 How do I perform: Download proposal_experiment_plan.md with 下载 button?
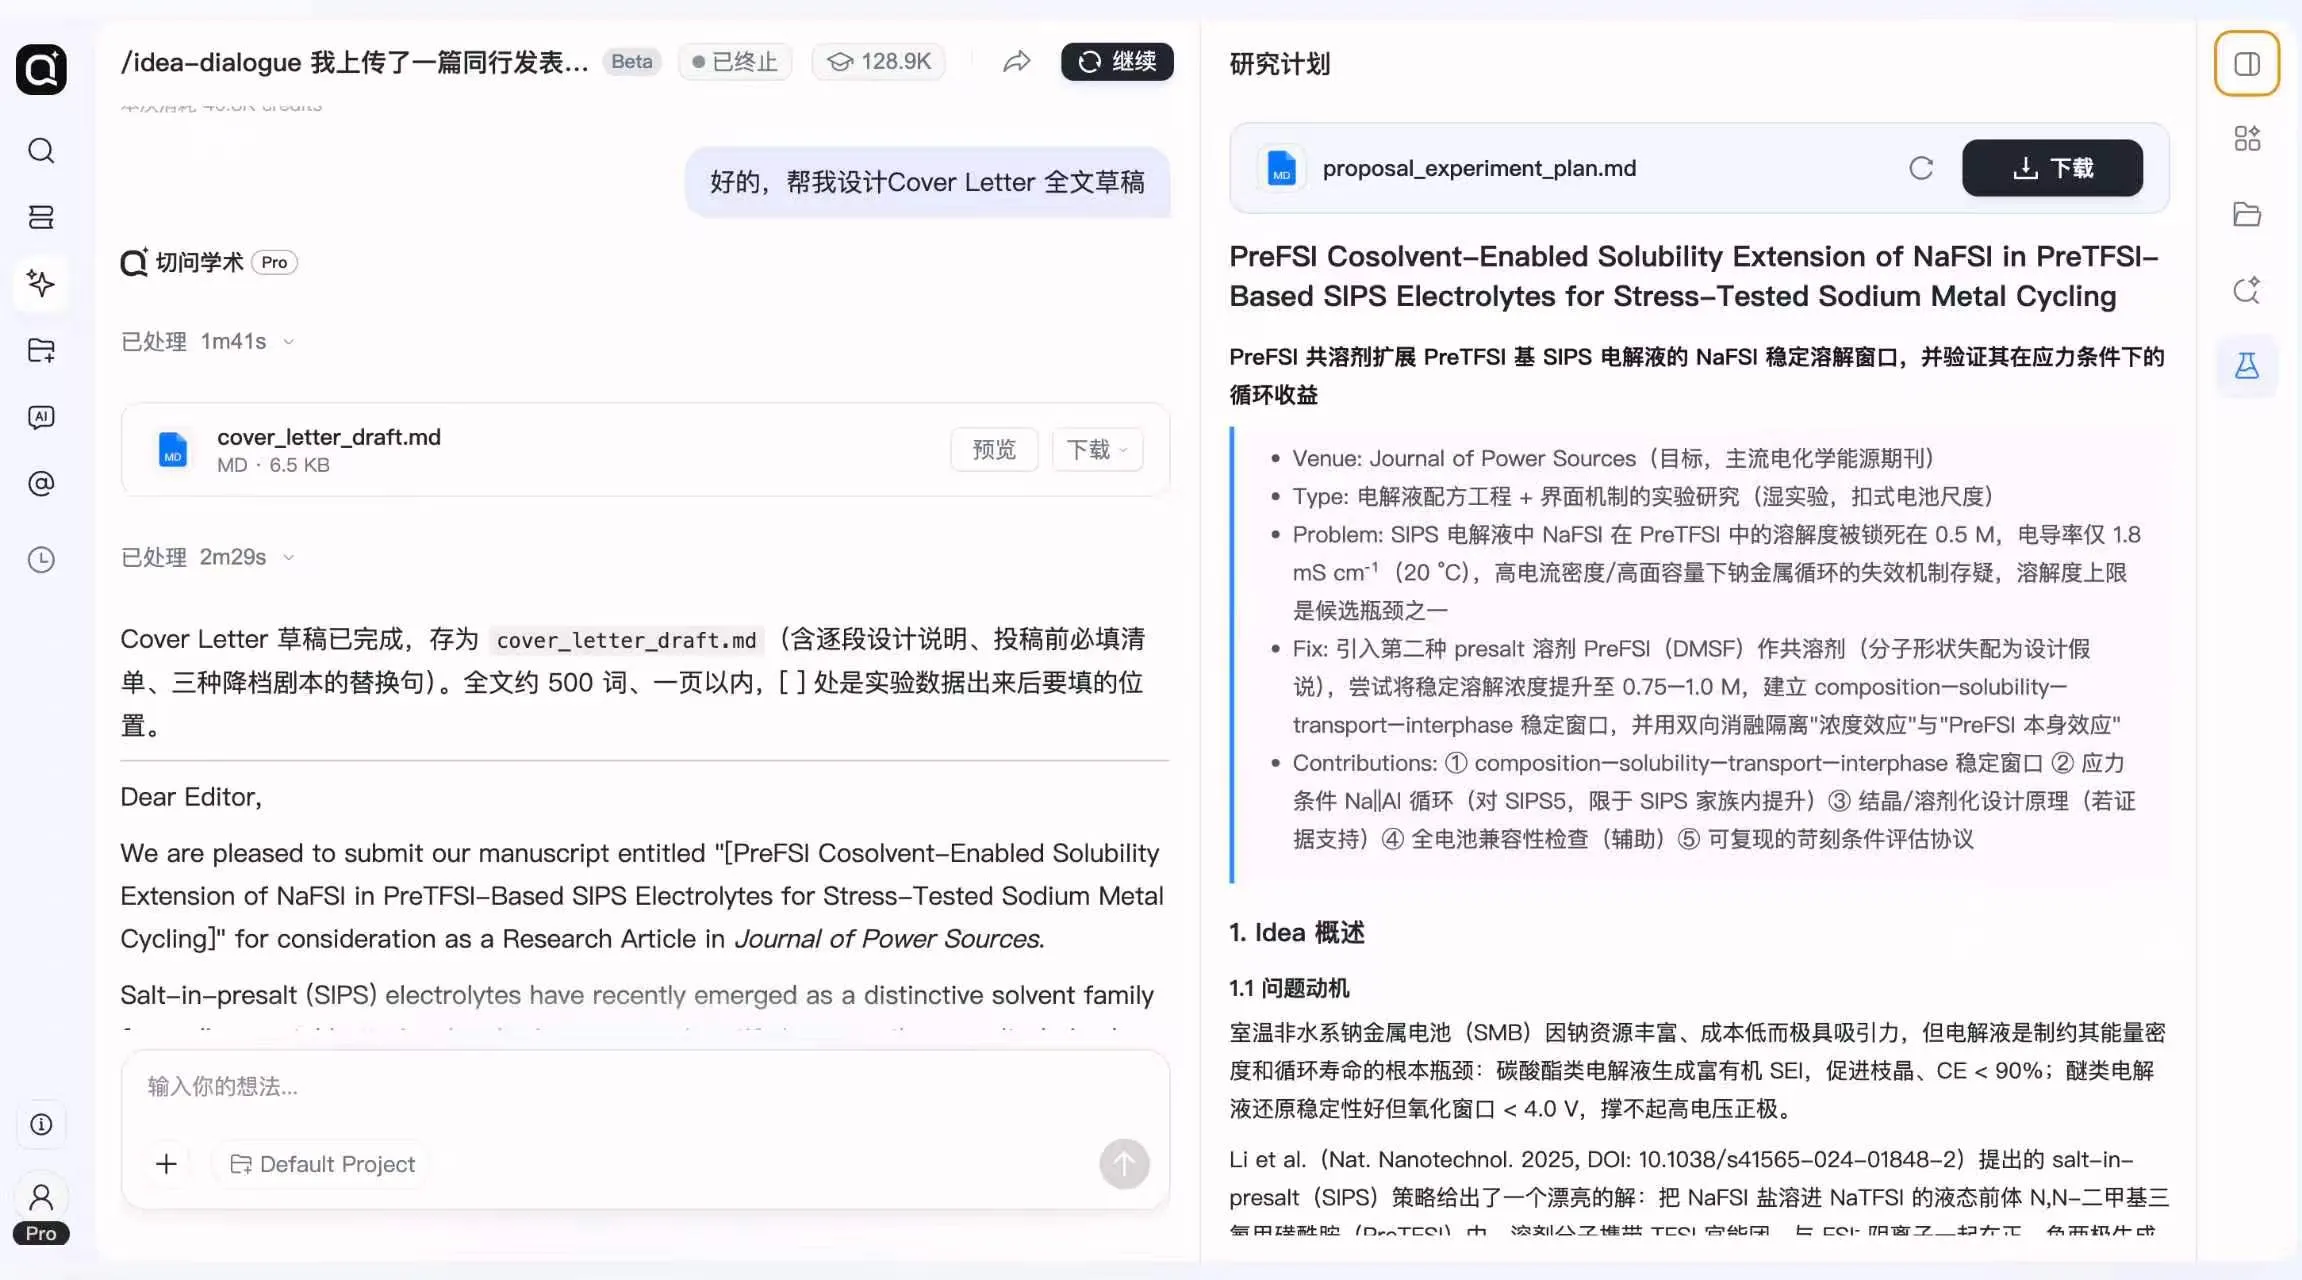point(2052,168)
